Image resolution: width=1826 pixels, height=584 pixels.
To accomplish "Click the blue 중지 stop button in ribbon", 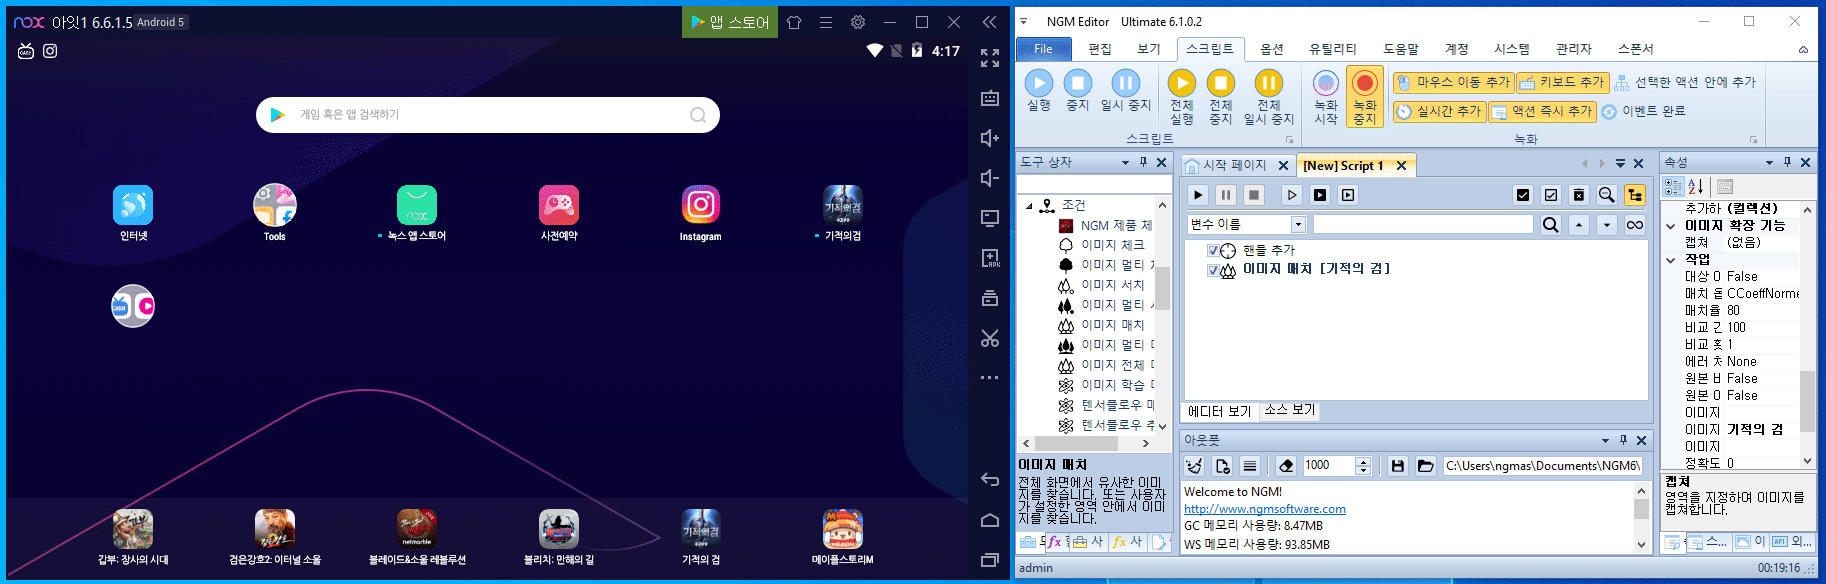I will (1077, 90).
